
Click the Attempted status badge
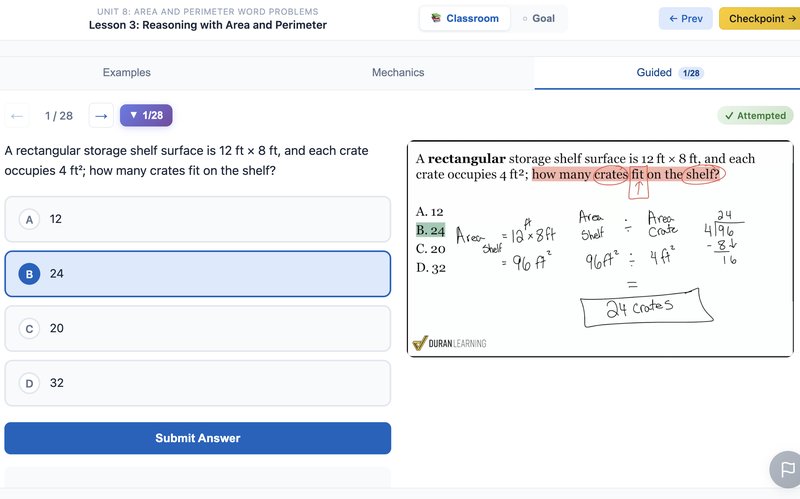coord(755,116)
